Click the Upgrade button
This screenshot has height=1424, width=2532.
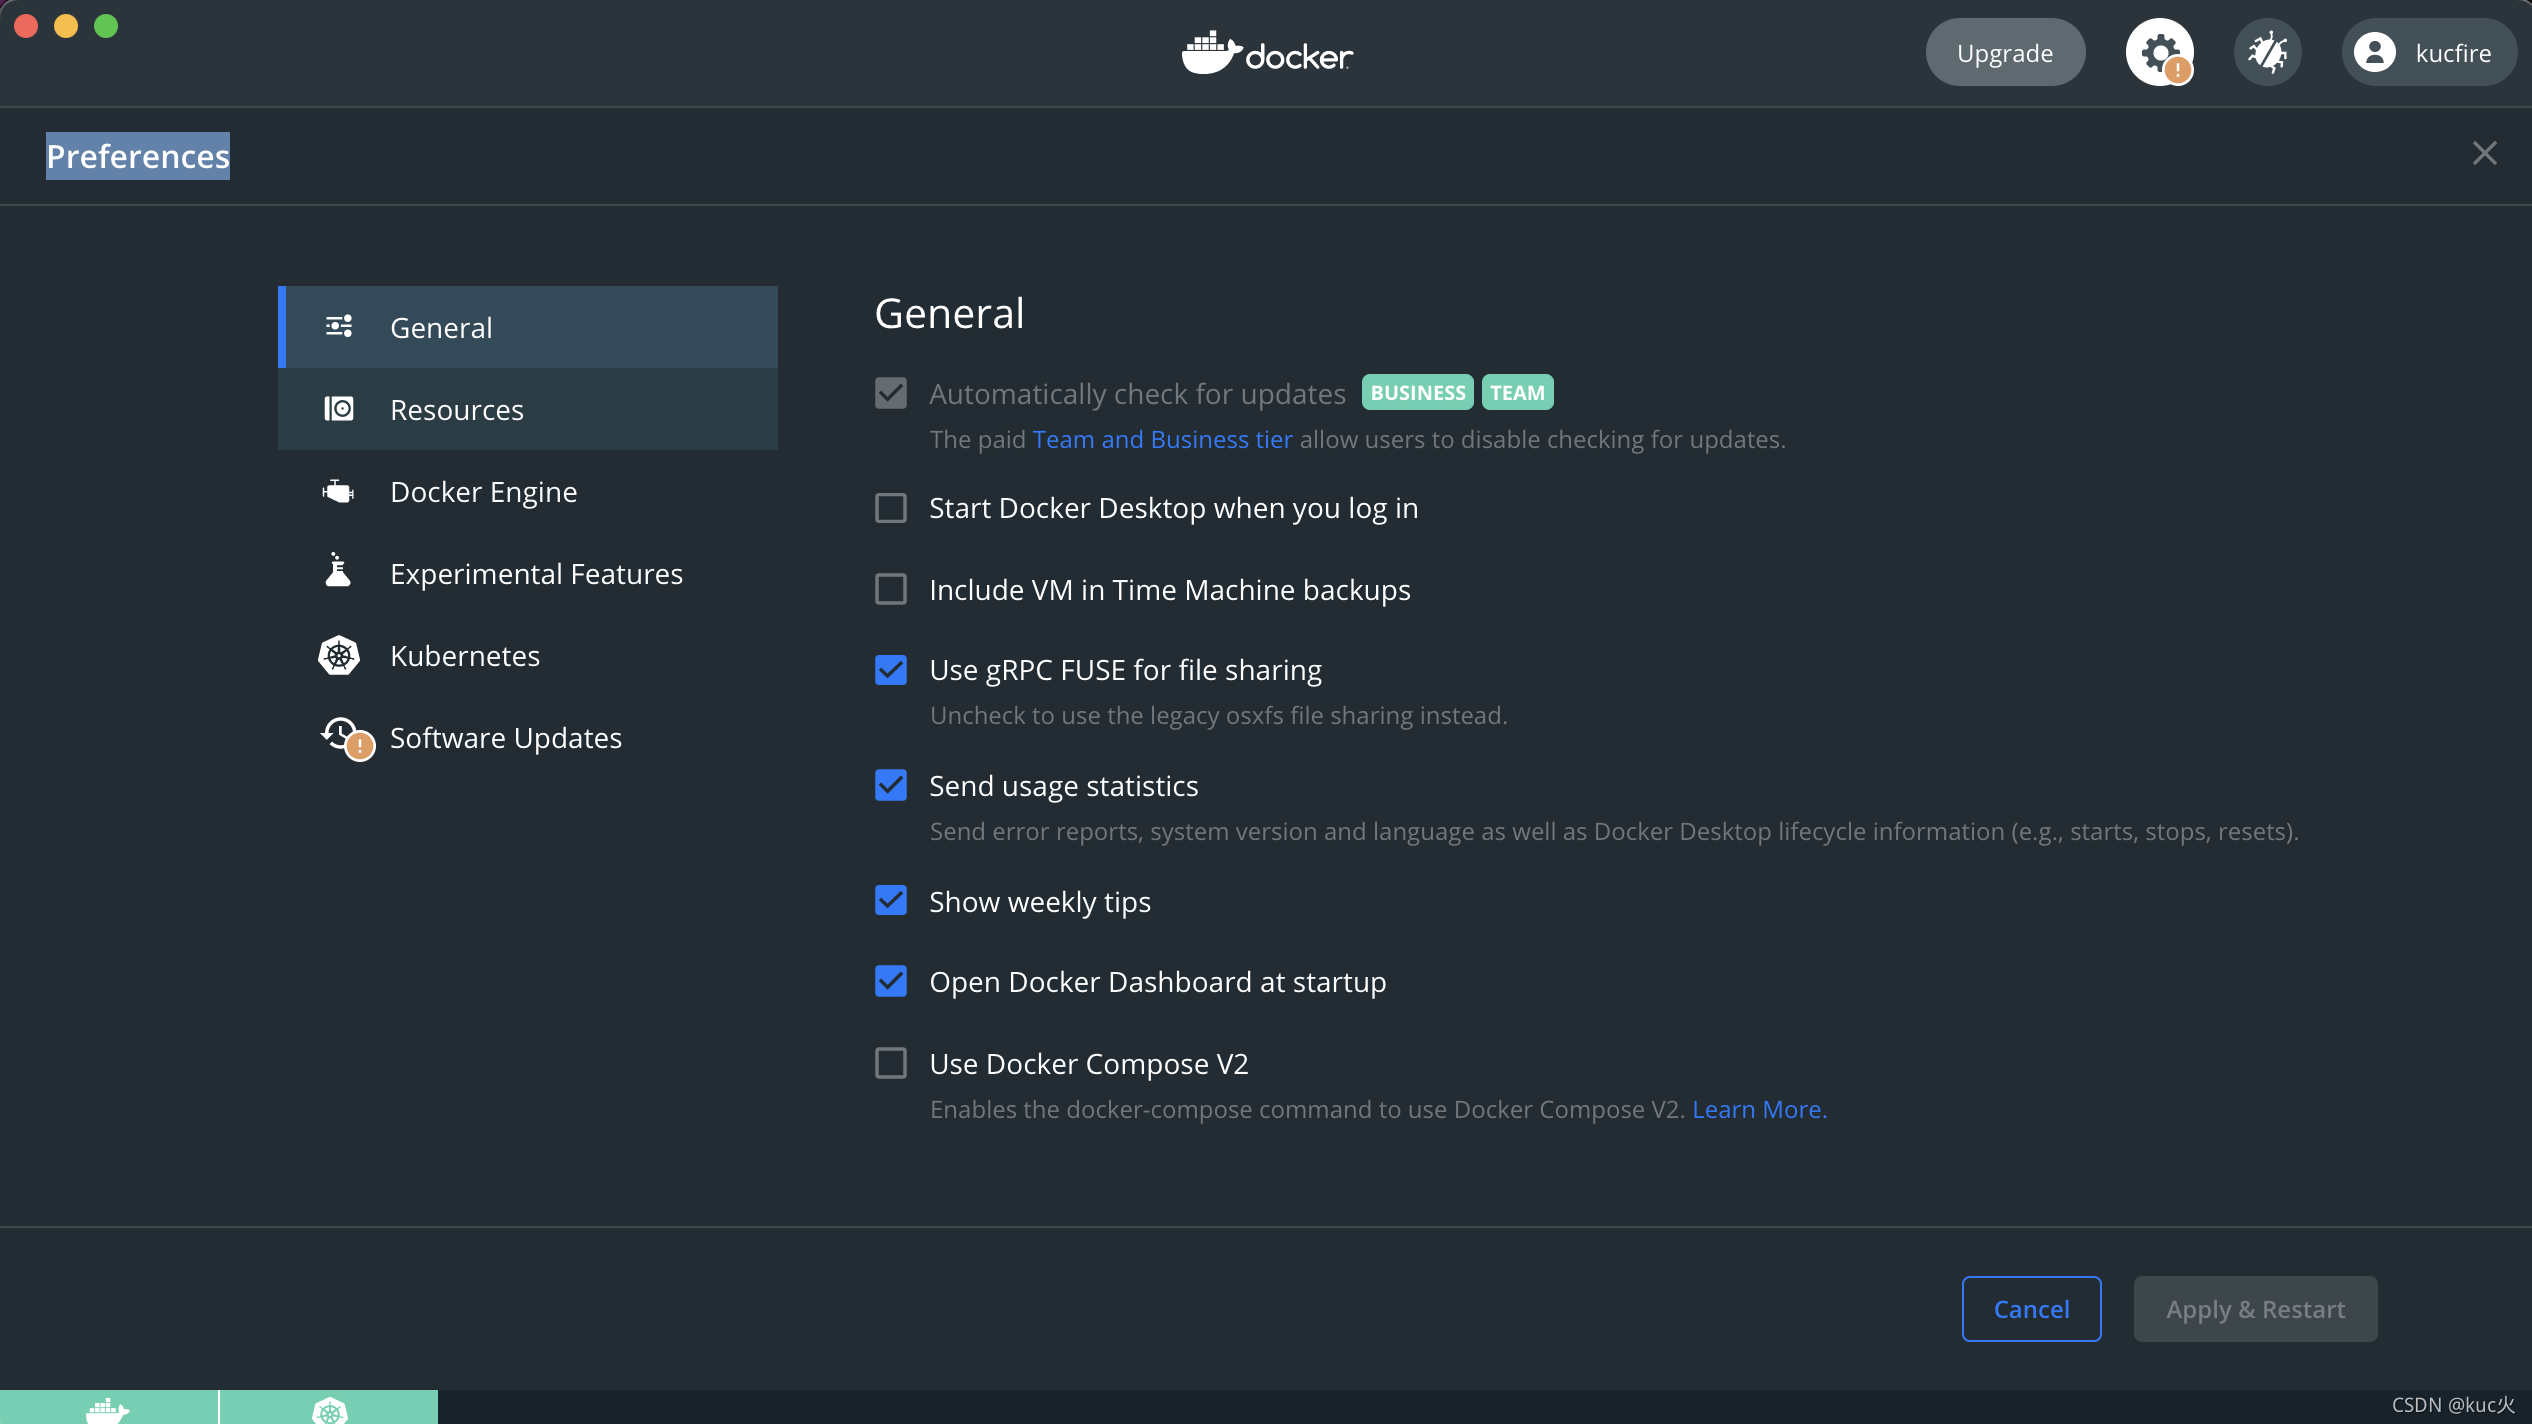pos(2005,52)
